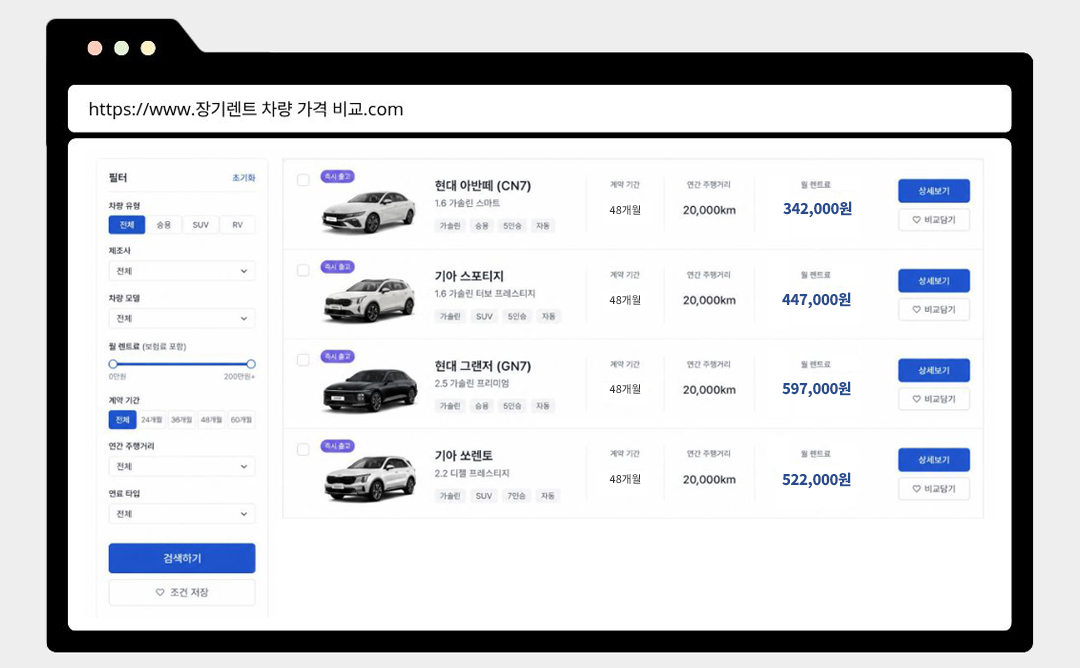The width and height of the screenshot is (1080, 668).
Task: Click the 현대 그랜저 (GN7) car image
Action: pyautogui.click(x=370, y=390)
